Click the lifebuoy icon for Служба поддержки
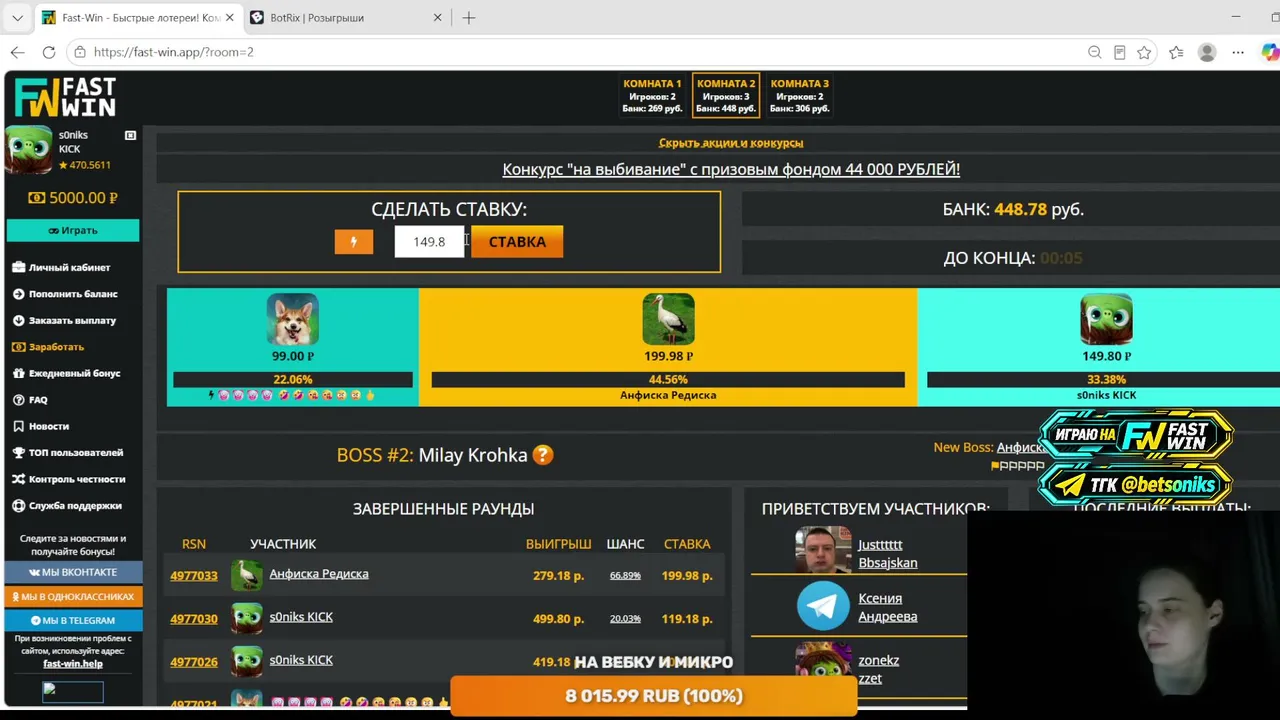Viewport: 1280px width, 720px height. [x=19, y=506]
